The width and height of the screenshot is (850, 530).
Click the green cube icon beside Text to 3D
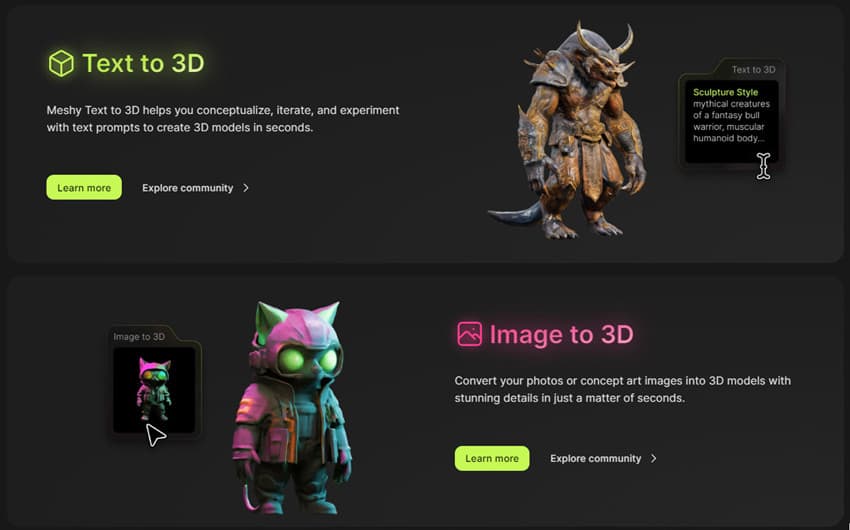coord(61,63)
